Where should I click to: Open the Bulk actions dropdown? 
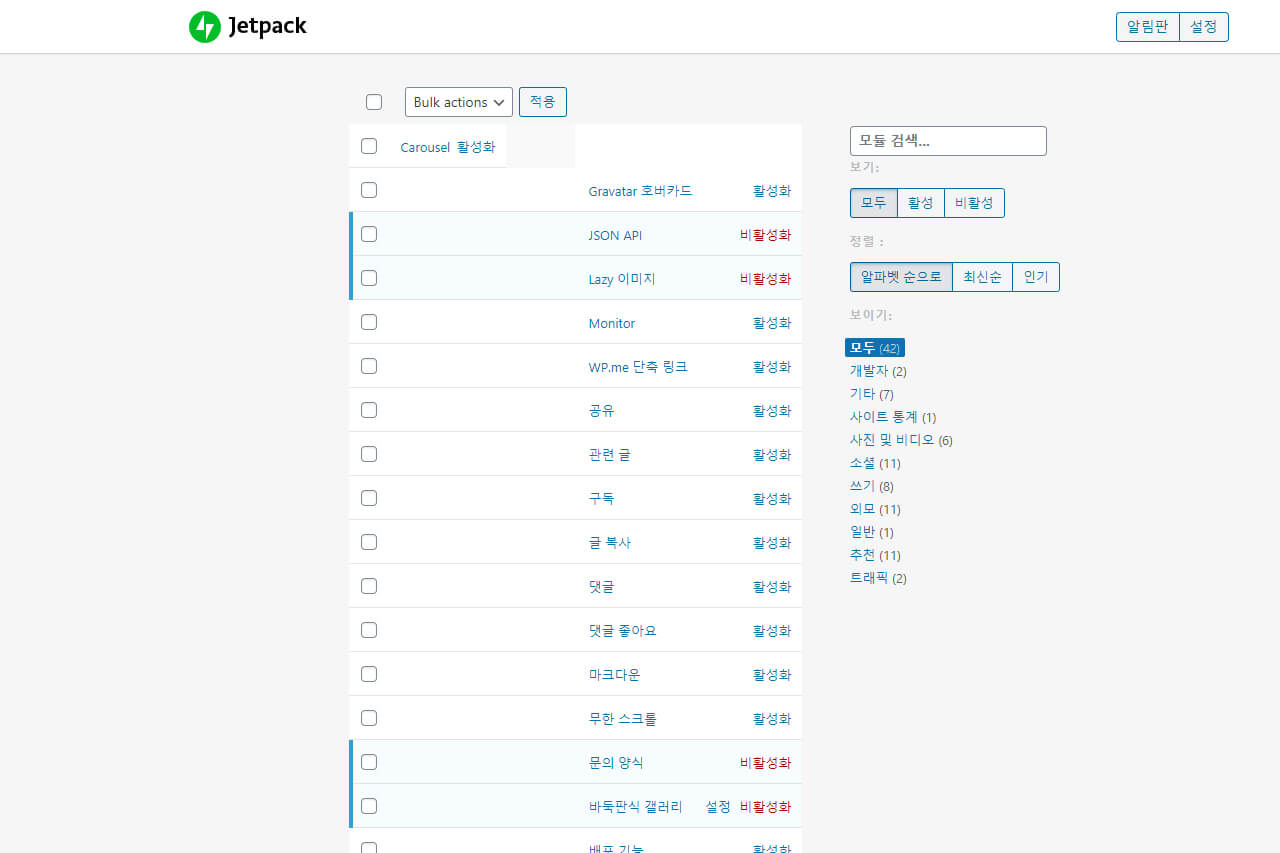tap(458, 102)
